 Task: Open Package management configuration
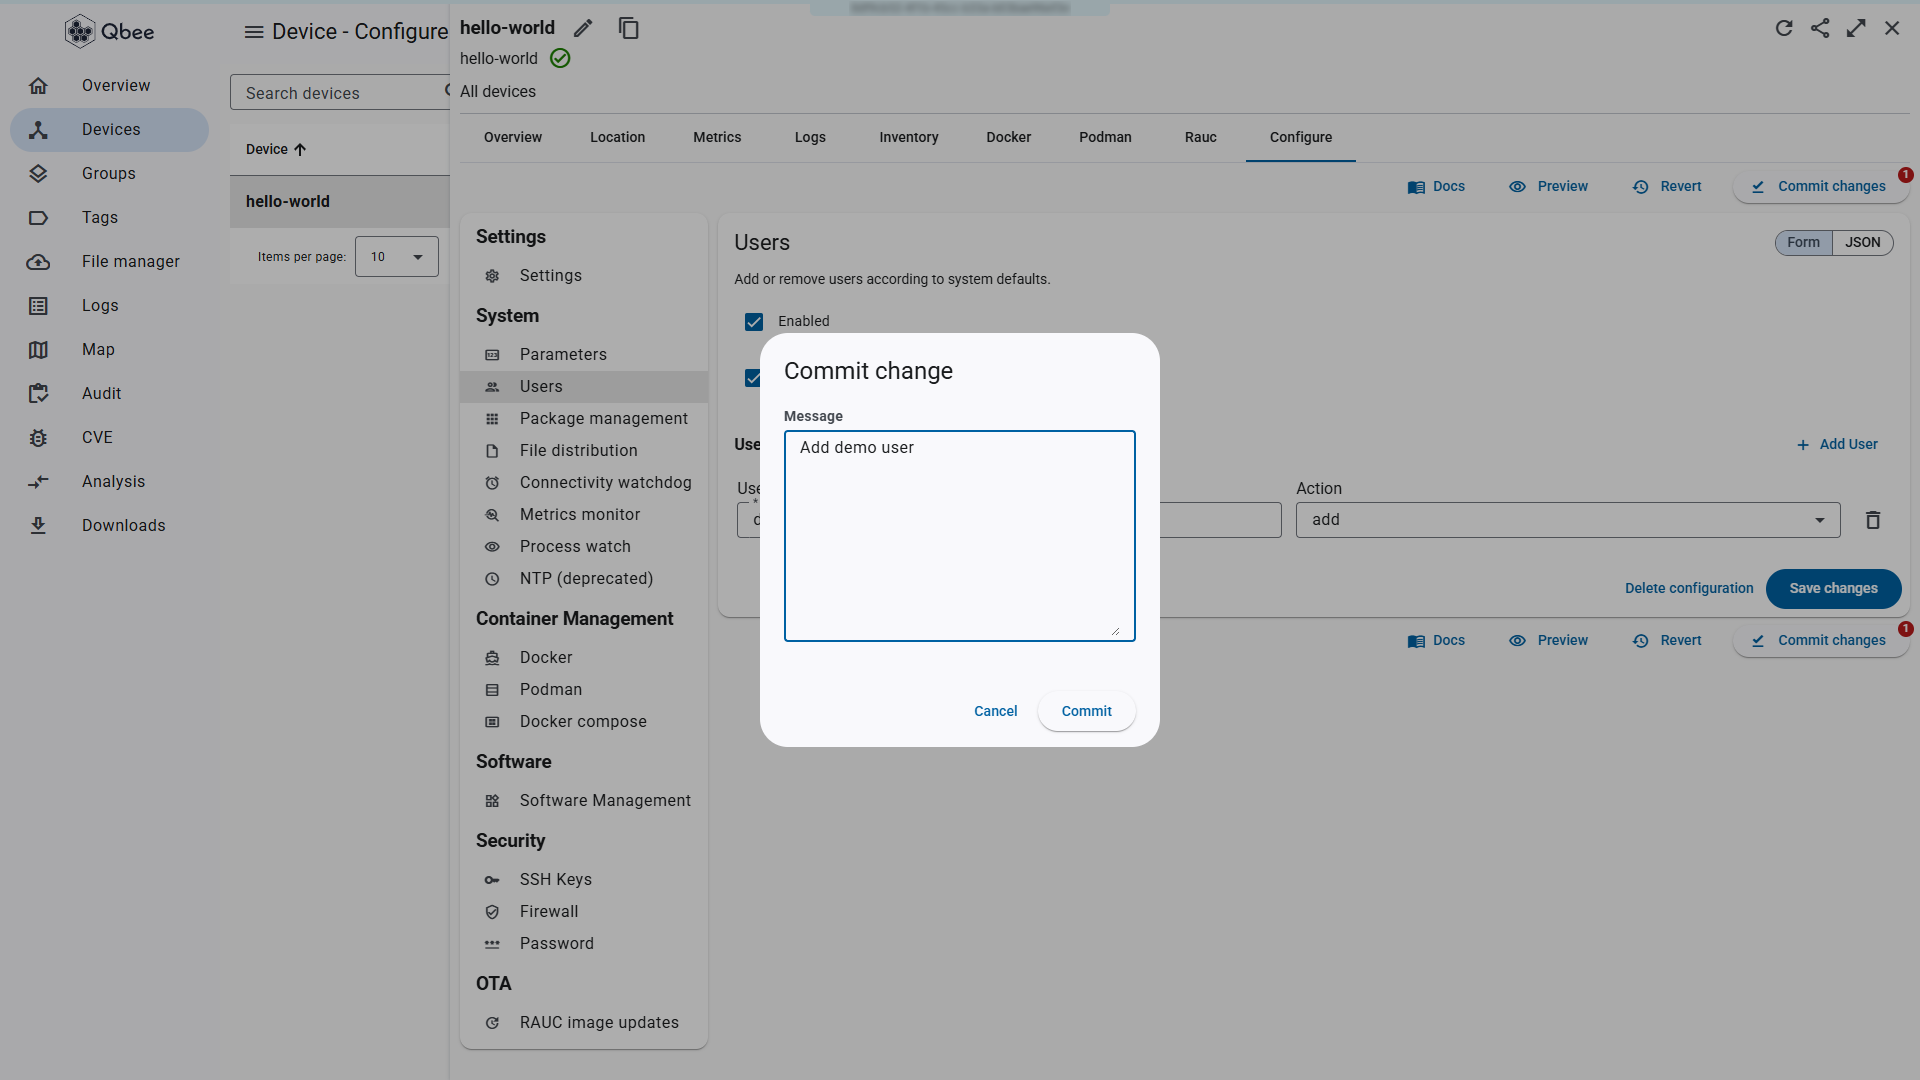tap(584, 419)
